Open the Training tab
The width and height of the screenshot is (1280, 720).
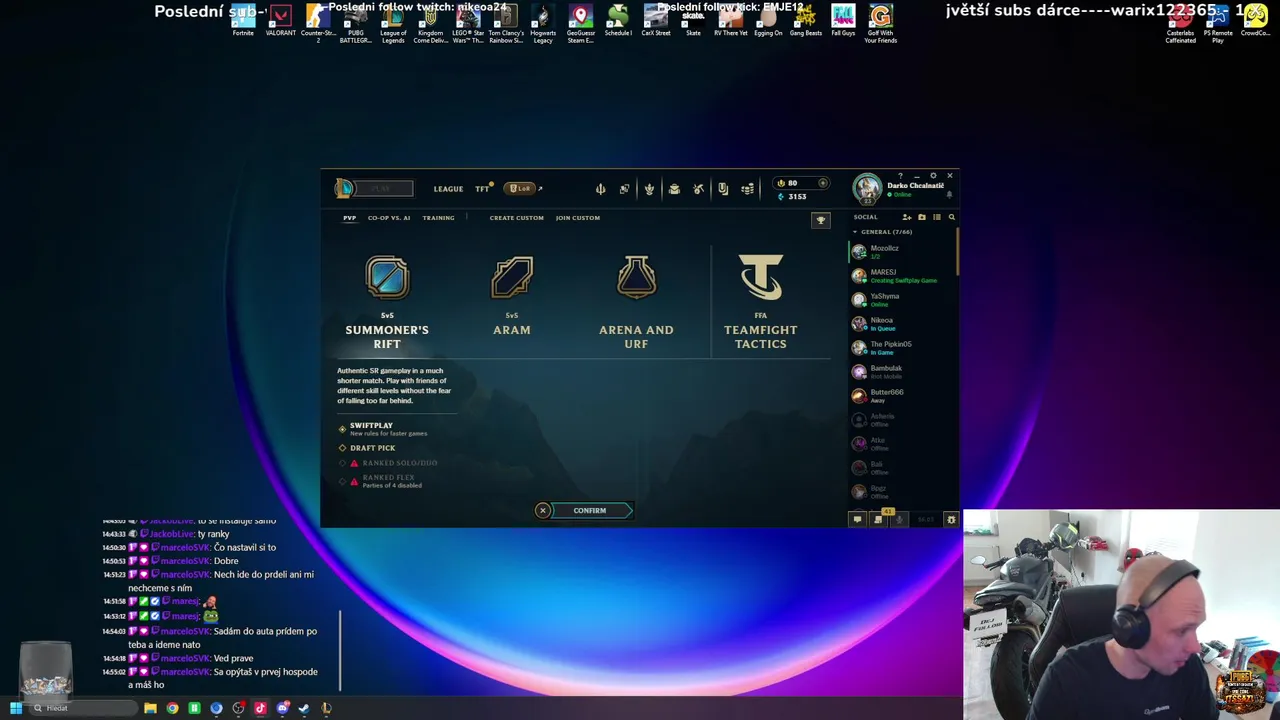click(438, 218)
